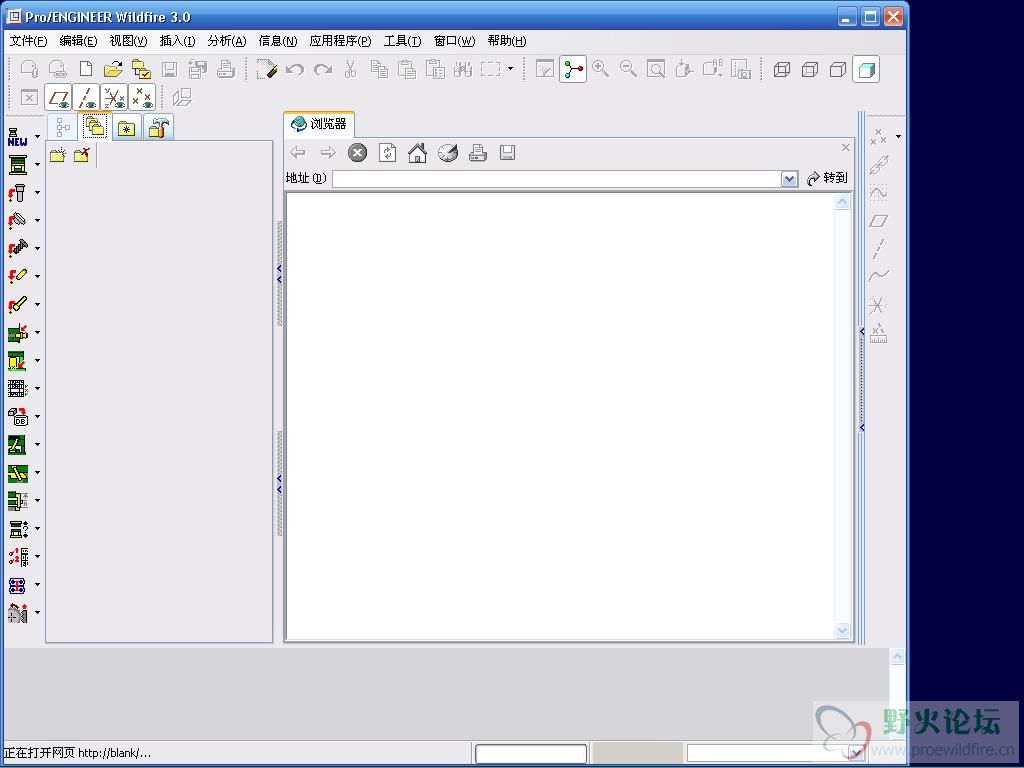Viewport: 1024px width, 768px height.
Task: Click the scissors Cut icon
Action: click(x=351, y=69)
